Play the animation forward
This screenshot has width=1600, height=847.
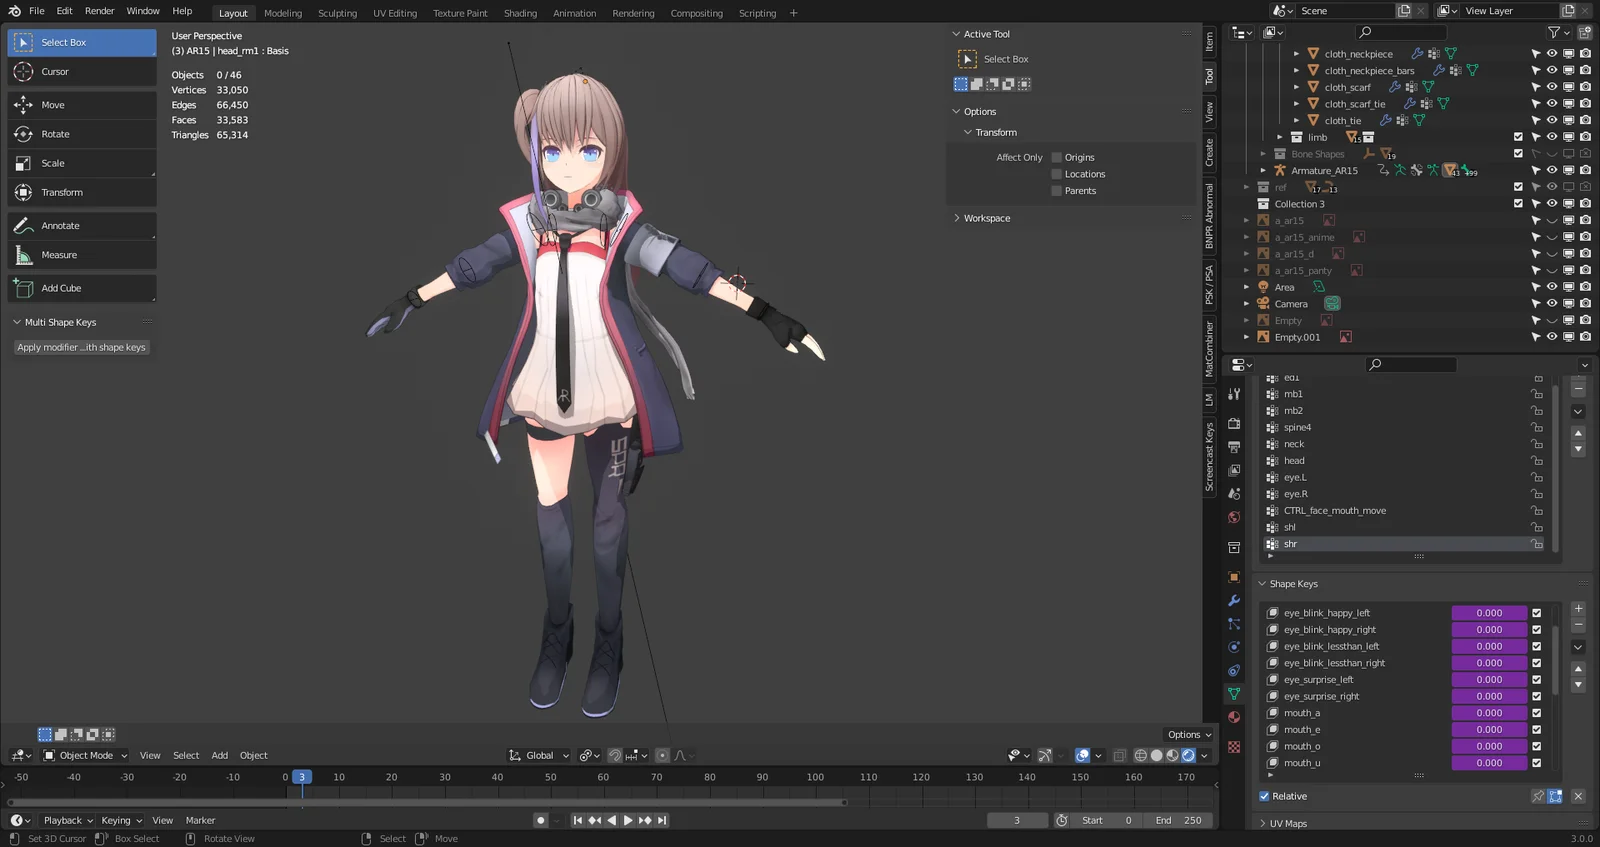coord(628,820)
